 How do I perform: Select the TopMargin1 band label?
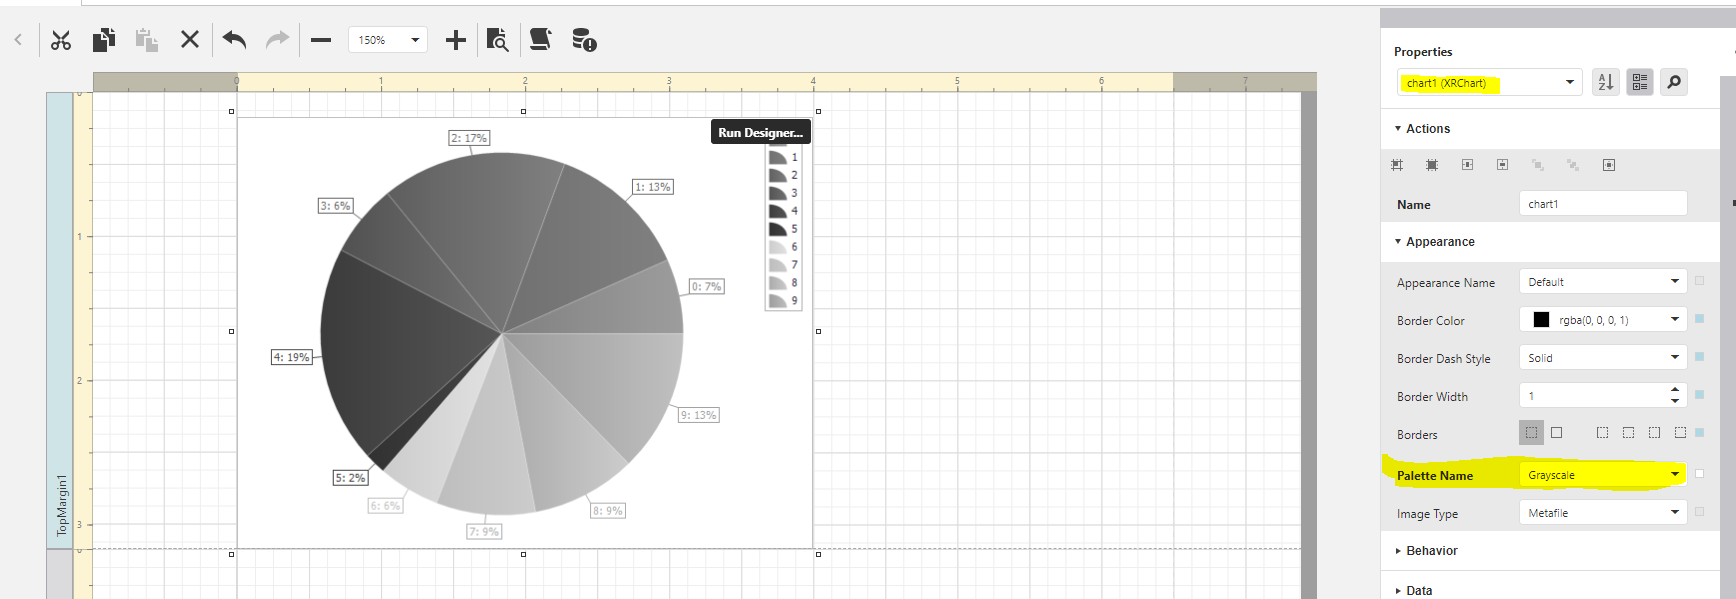(61, 505)
